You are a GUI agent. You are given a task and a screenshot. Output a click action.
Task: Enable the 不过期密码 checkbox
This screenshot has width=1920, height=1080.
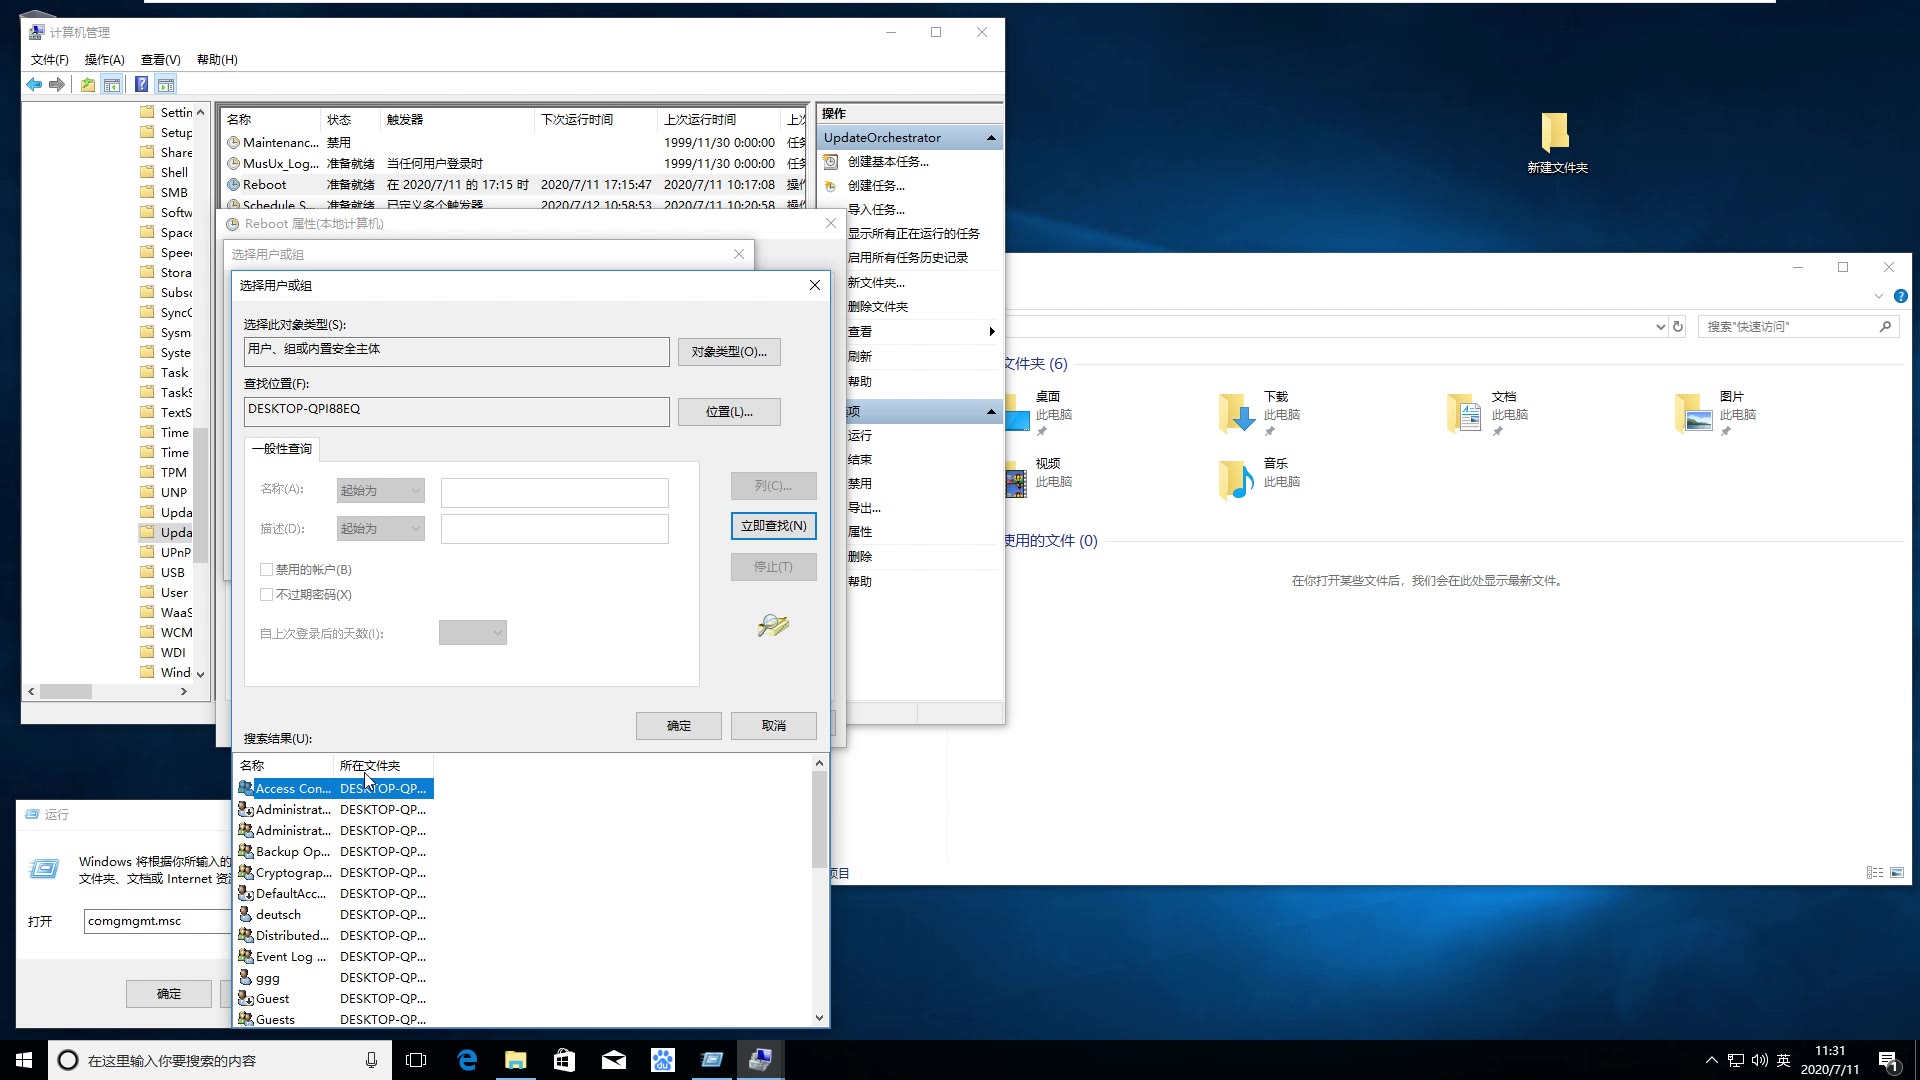click(x=266, y=595)
